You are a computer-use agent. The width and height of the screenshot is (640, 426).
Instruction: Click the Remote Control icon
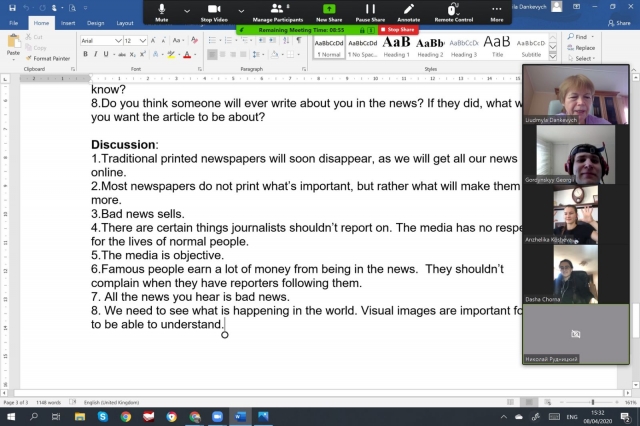(453, 10)
